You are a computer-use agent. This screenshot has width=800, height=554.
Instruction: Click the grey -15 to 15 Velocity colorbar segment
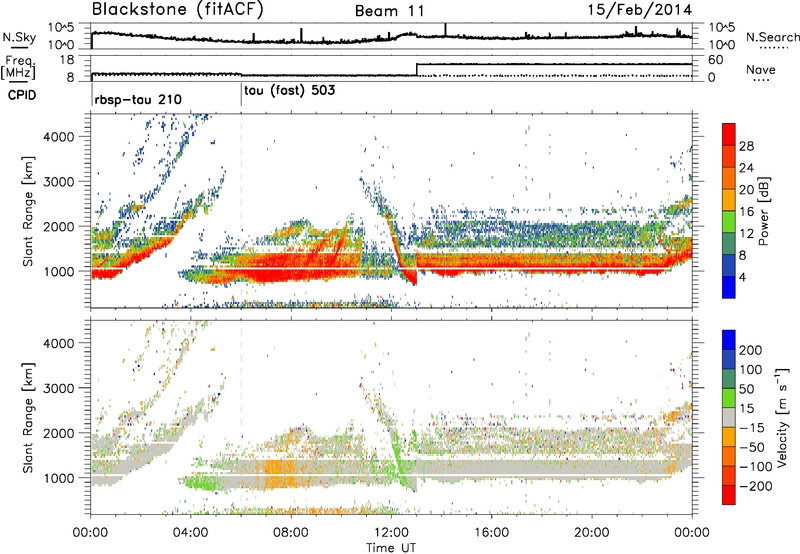(729, 417)
